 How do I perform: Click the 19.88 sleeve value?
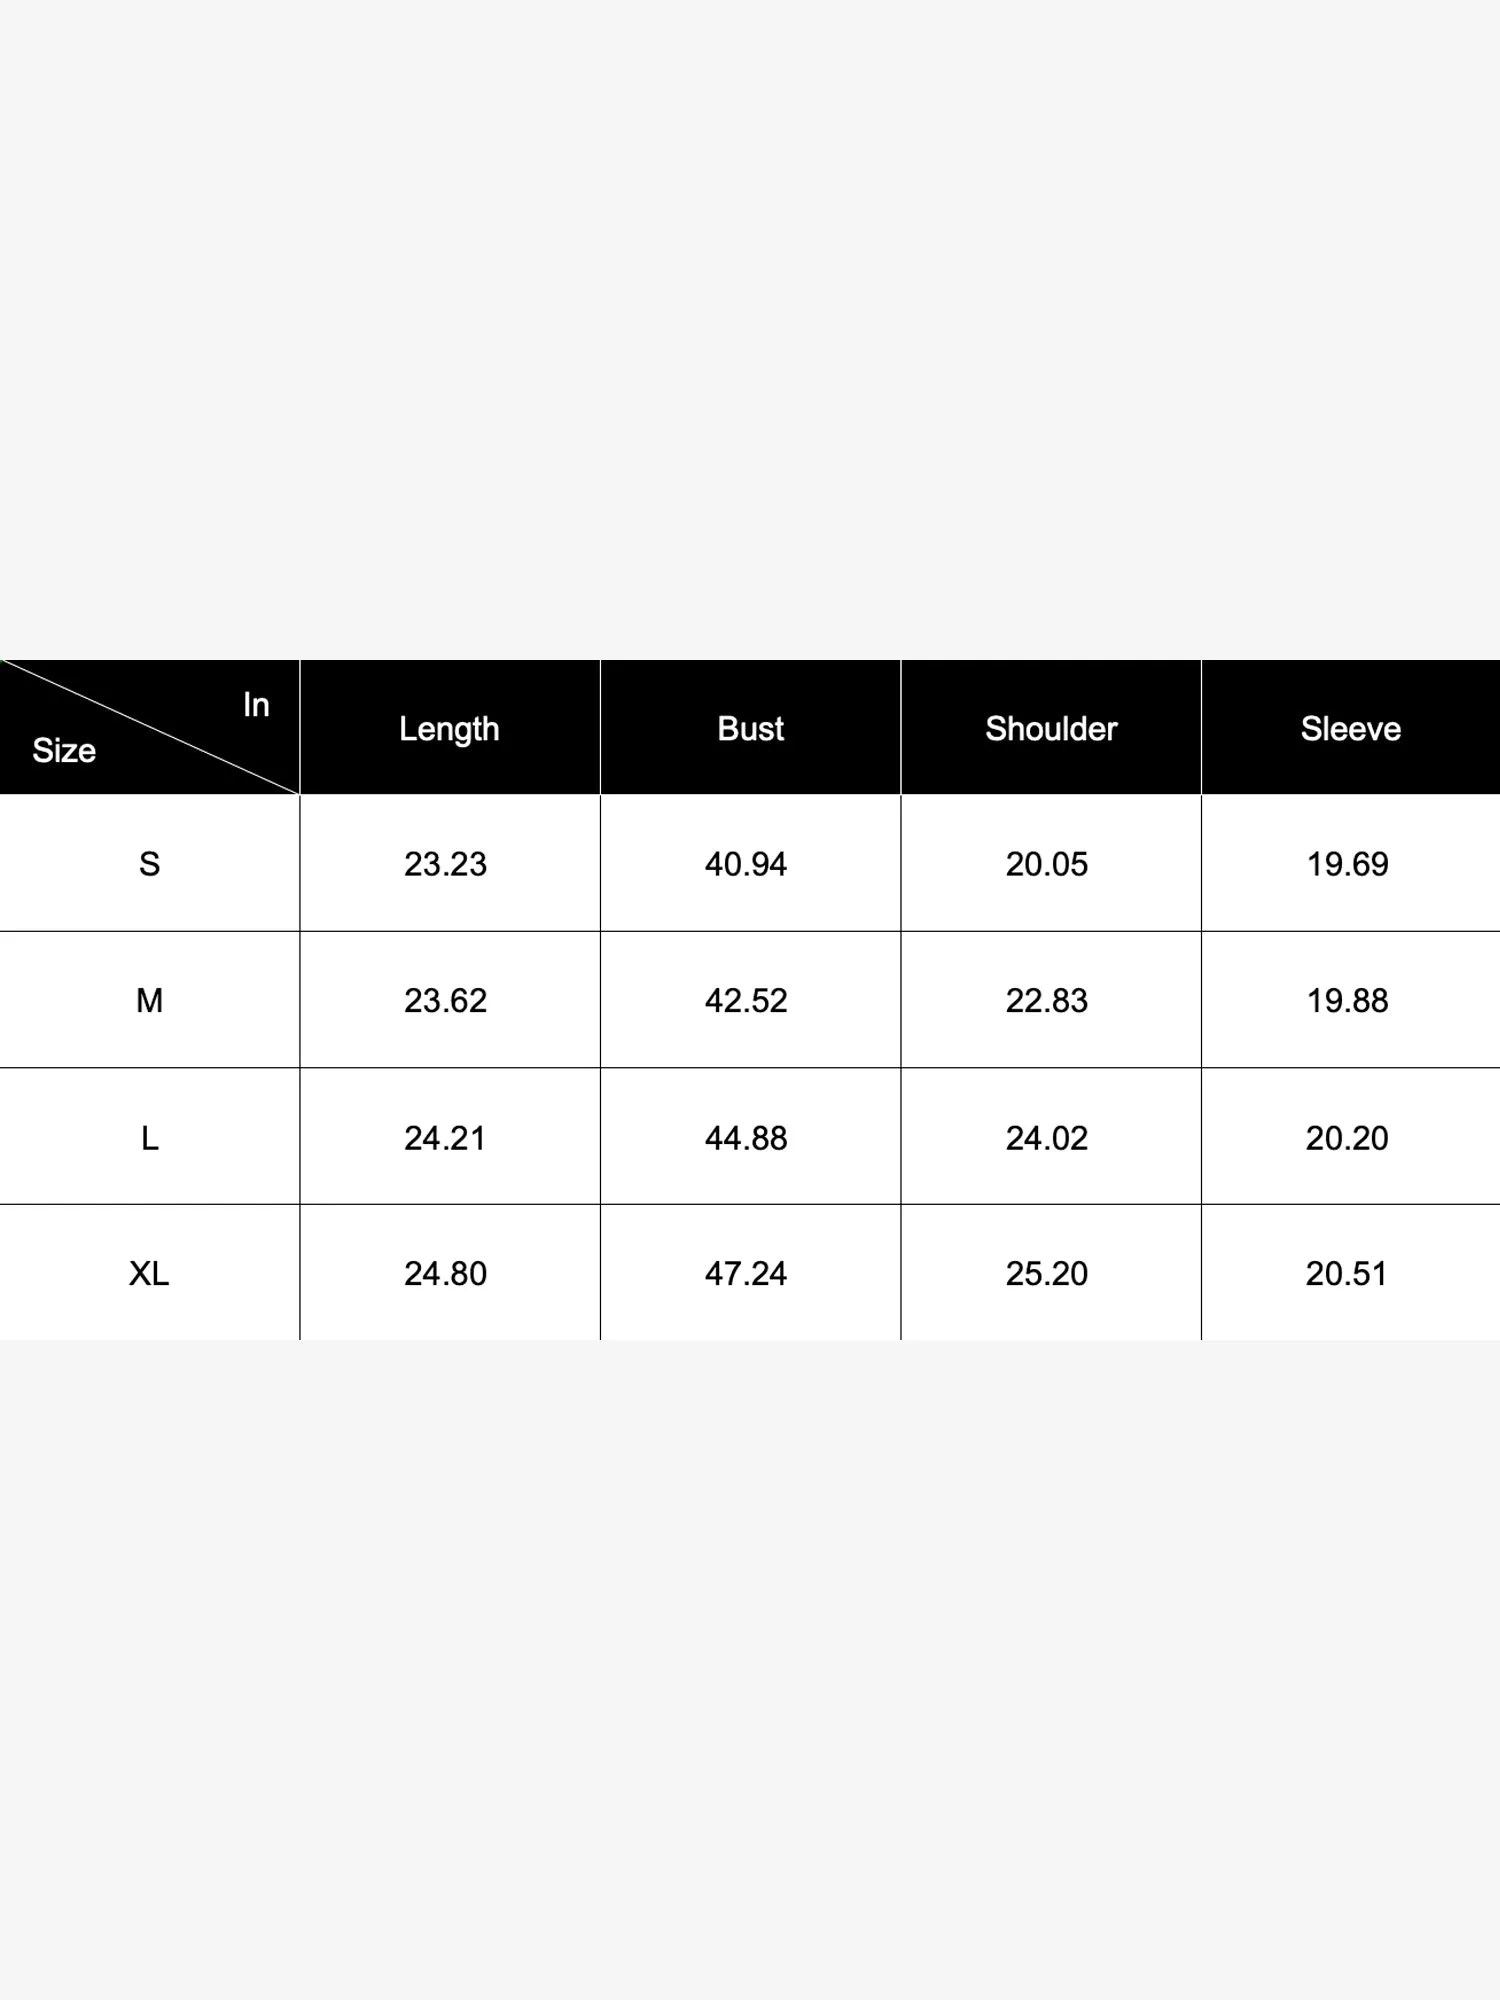point(1348,1000)
